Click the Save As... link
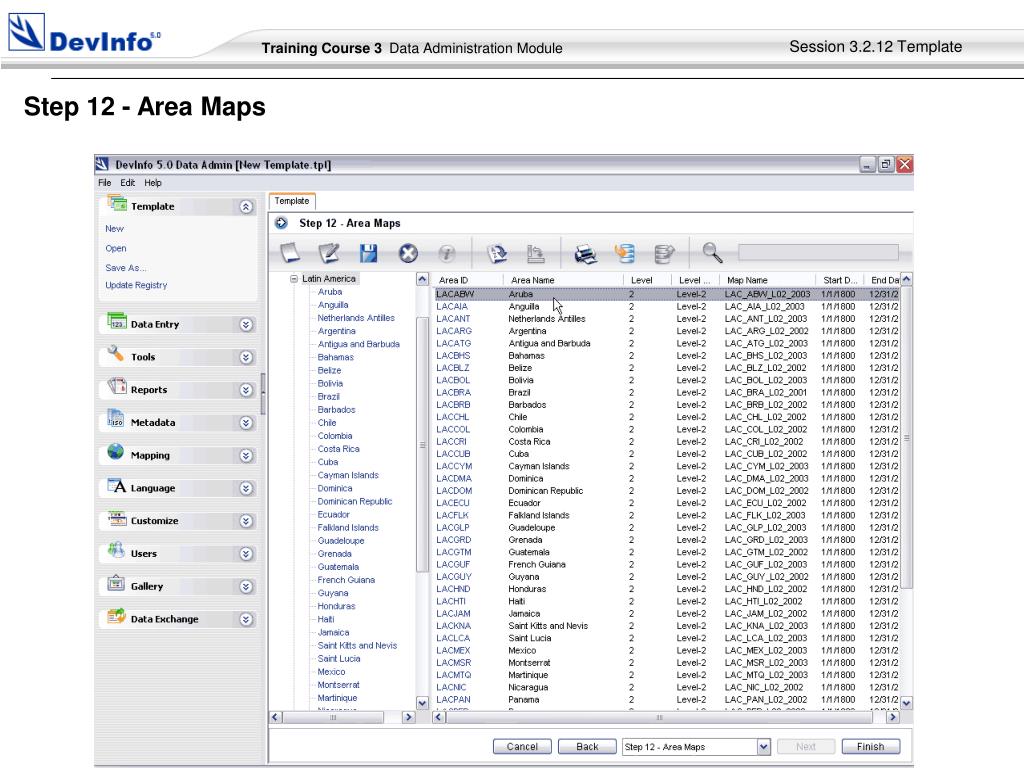This screenshot has height=768, width=1024. [x=126, y=268]
